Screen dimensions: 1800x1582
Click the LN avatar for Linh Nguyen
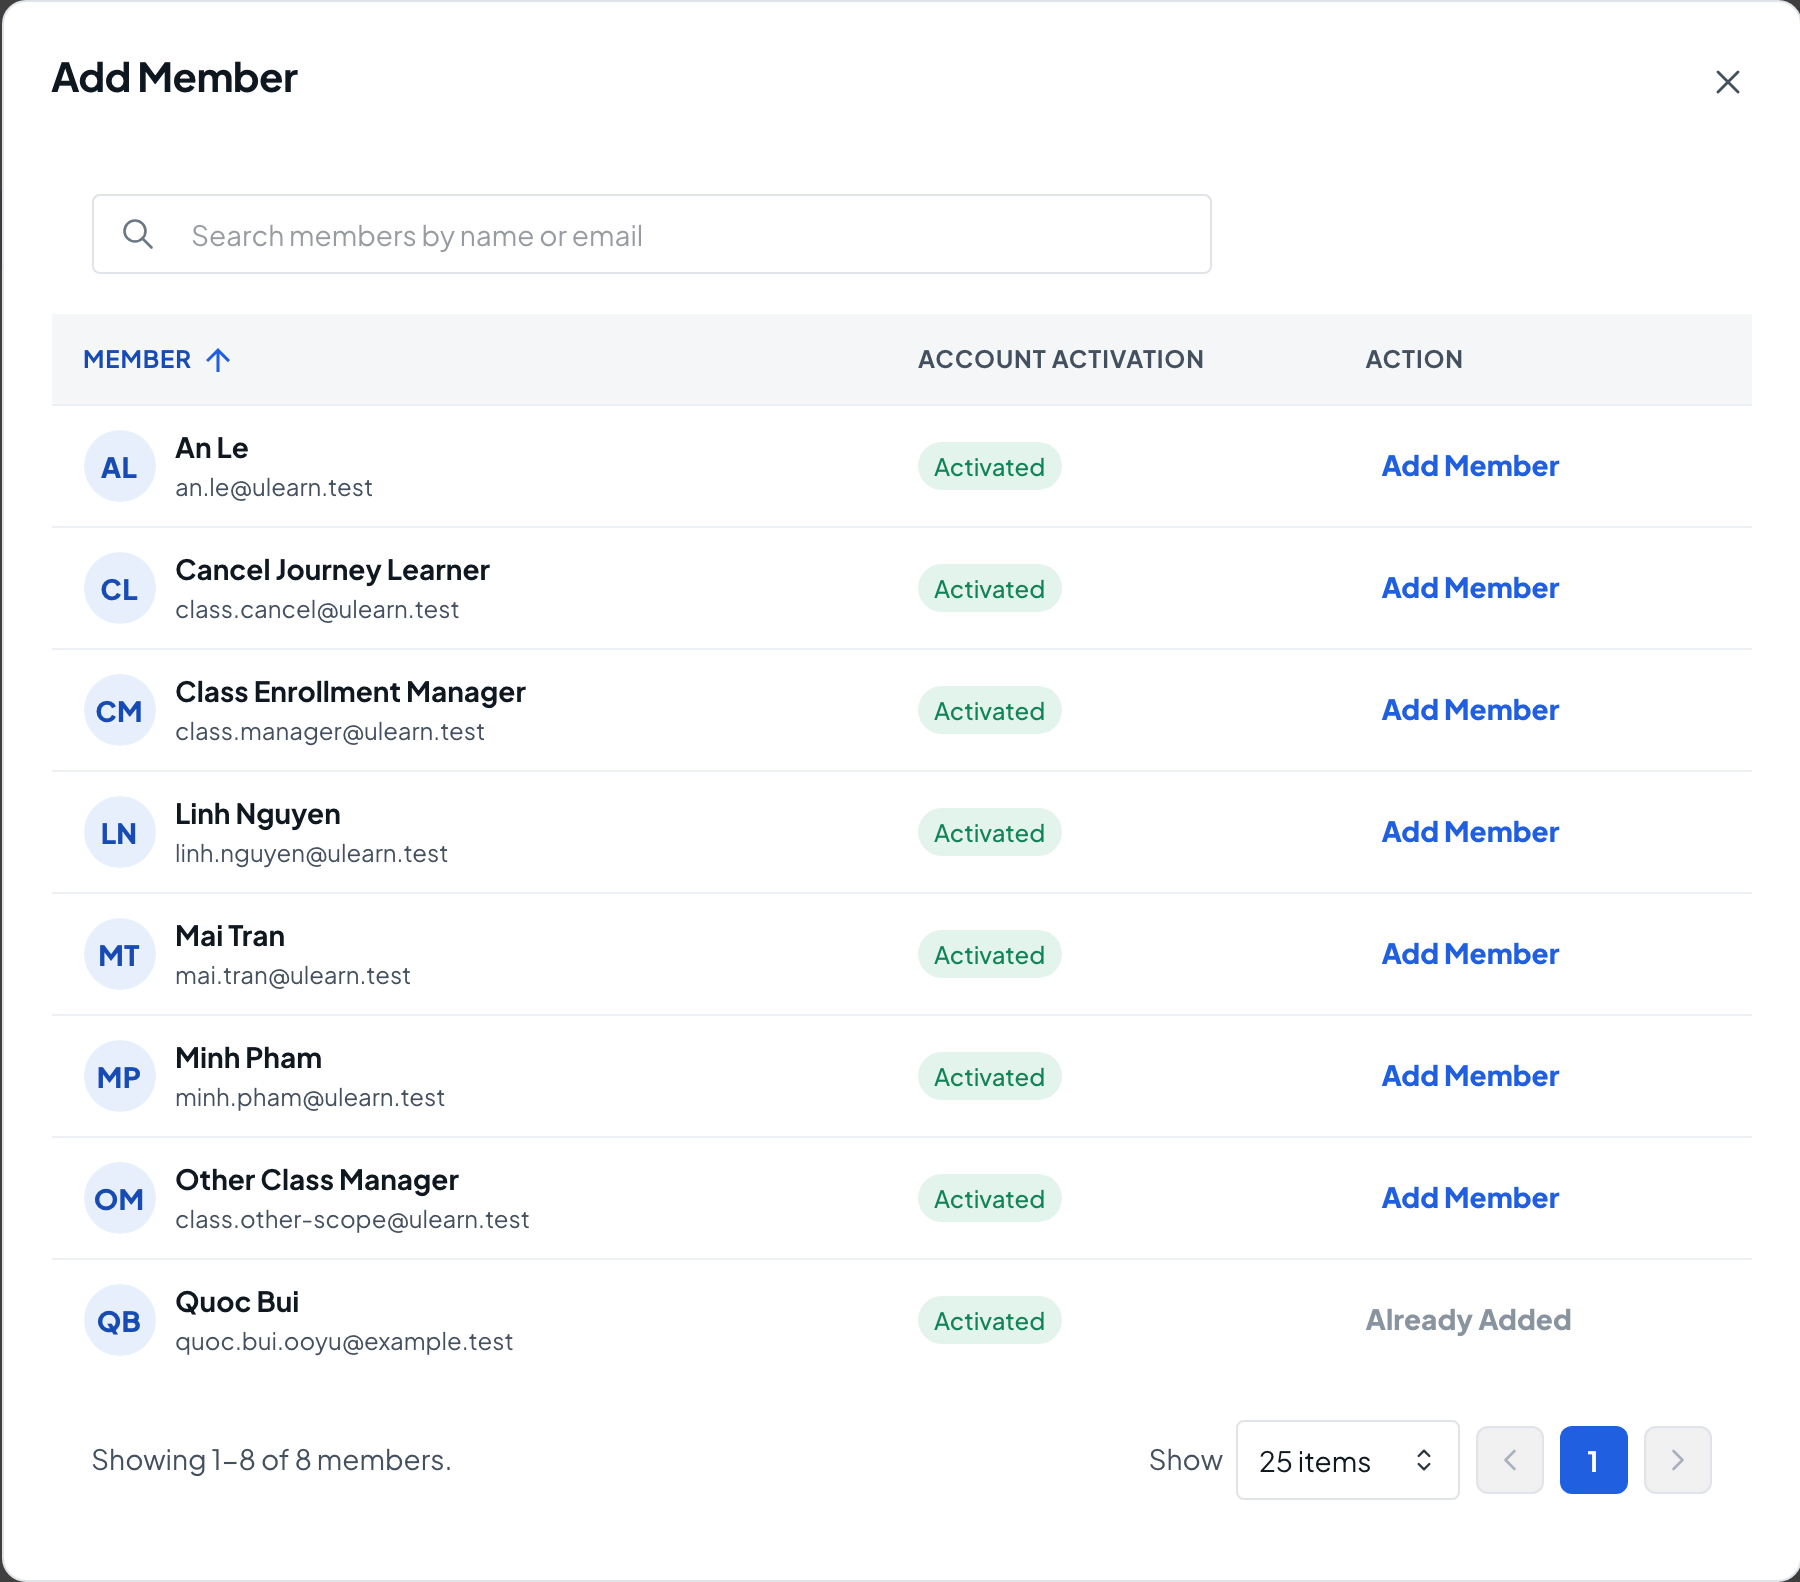(x=119, y=832)
